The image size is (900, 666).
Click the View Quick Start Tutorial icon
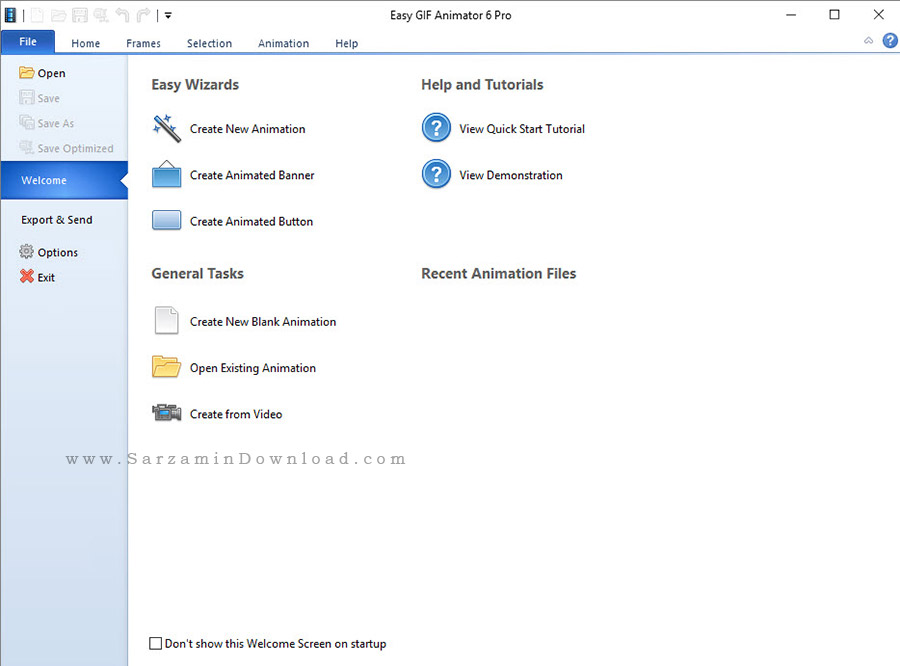pyautogui.click(x=436, y=127)
